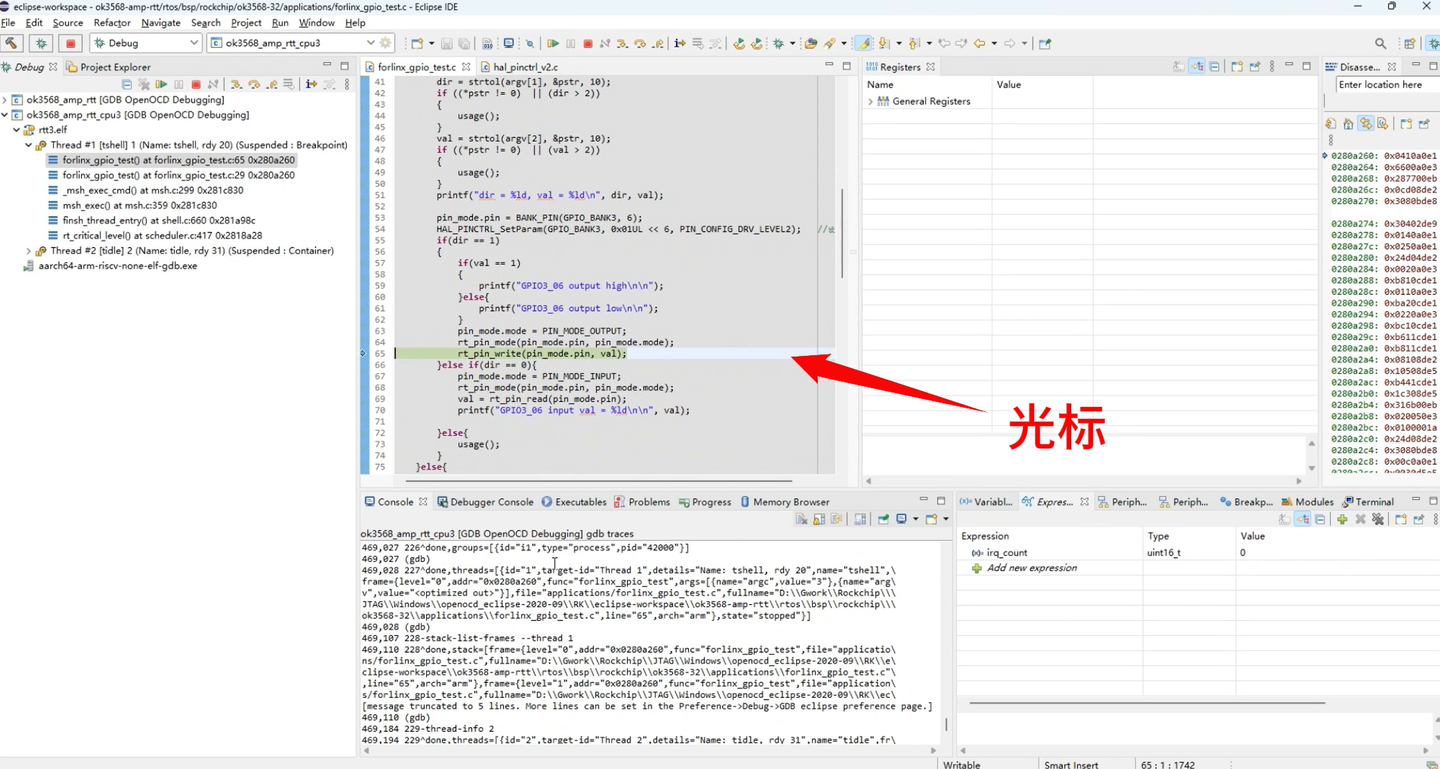1440x769 pixels.
Task: Toggle Instruction Stepping Mode in main toolbar
Action: (680, 43)
